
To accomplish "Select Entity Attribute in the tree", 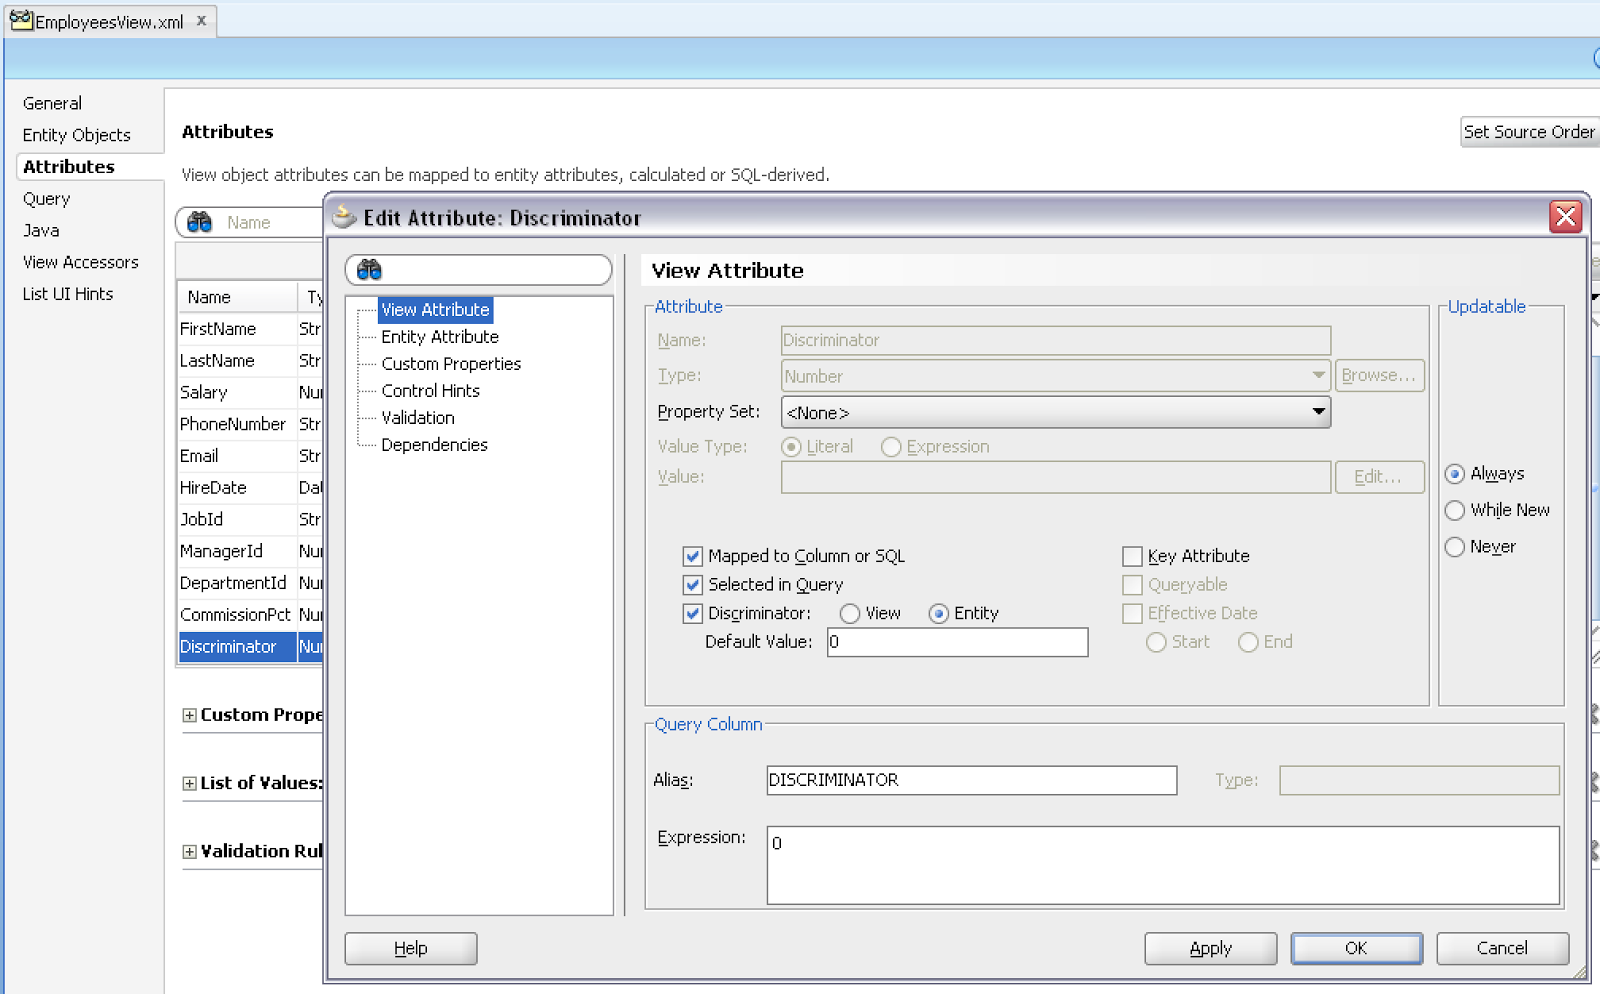I will tap(440, 337).
